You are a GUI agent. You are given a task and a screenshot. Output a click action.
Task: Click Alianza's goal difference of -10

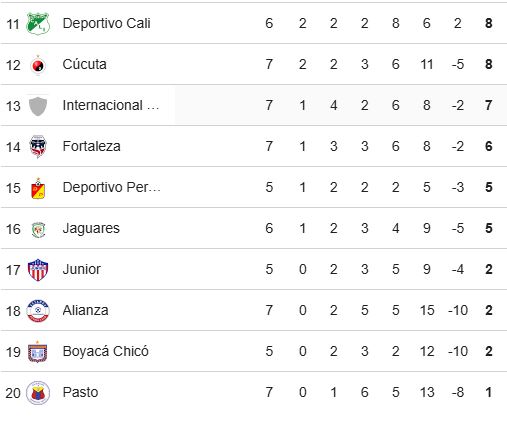click(458, 311)
